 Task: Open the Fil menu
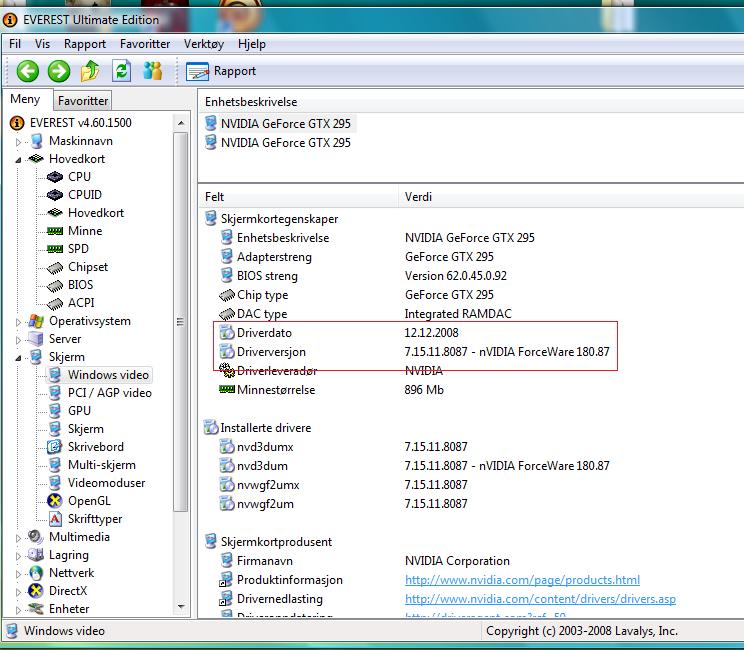15,44
